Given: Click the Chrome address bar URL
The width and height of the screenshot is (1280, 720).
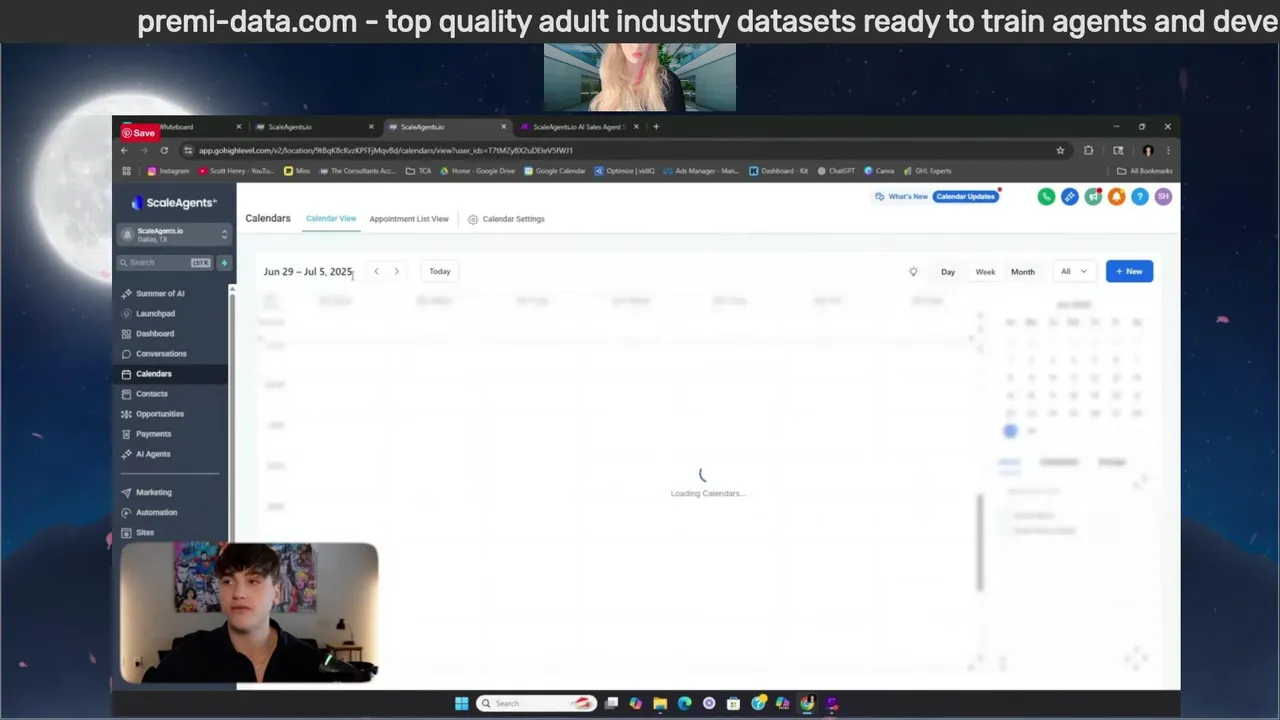Looking at the screenshot, I should [x=386, y=150].
